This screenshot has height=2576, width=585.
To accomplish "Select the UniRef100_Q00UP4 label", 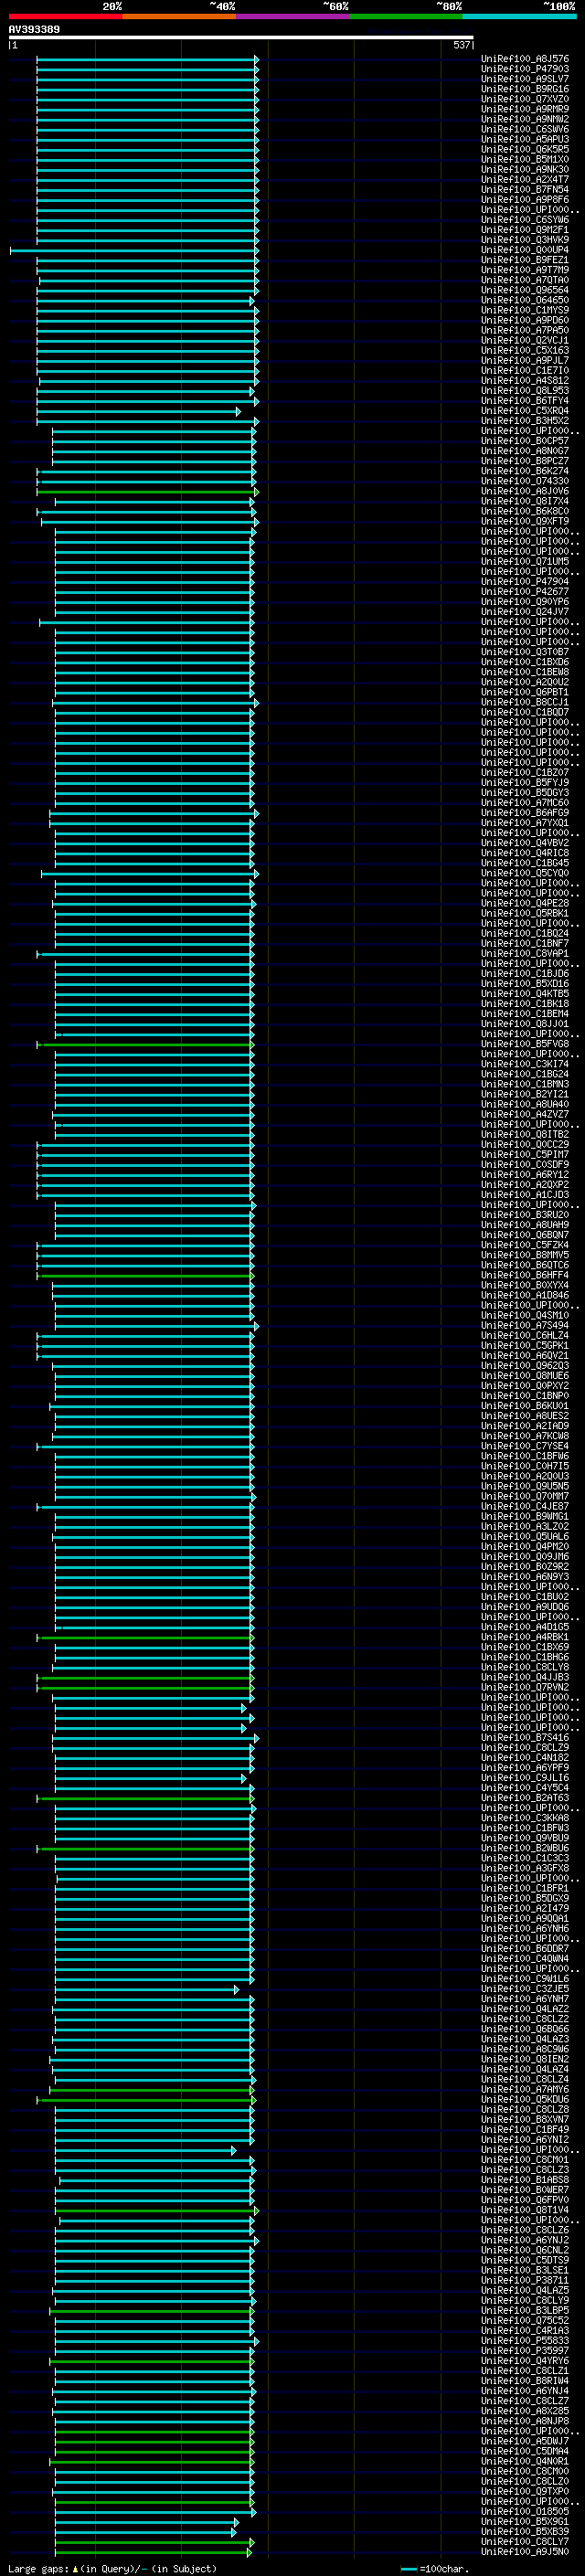I will 525,250.
